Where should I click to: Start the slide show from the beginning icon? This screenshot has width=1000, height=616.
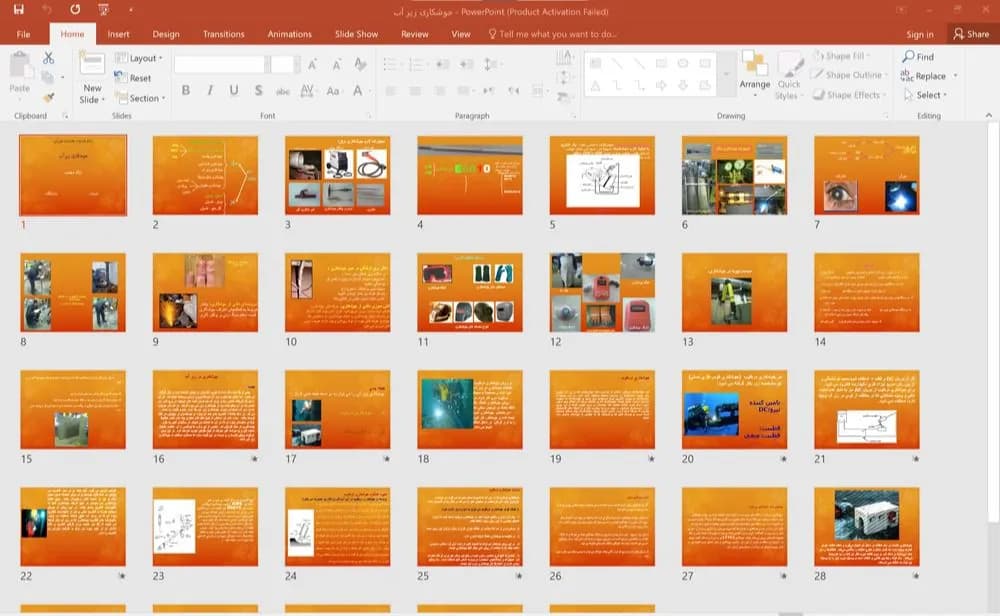(x=103, y=10)
